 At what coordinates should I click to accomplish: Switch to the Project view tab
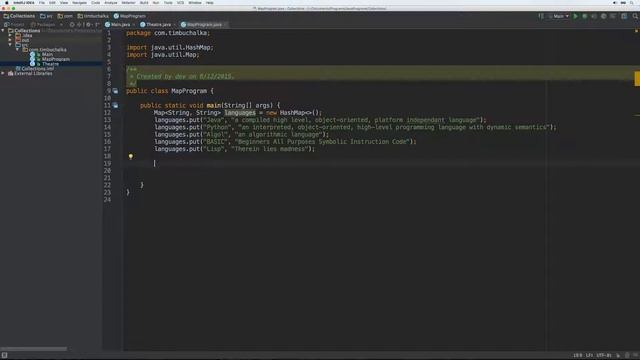(x=15, y=24)
